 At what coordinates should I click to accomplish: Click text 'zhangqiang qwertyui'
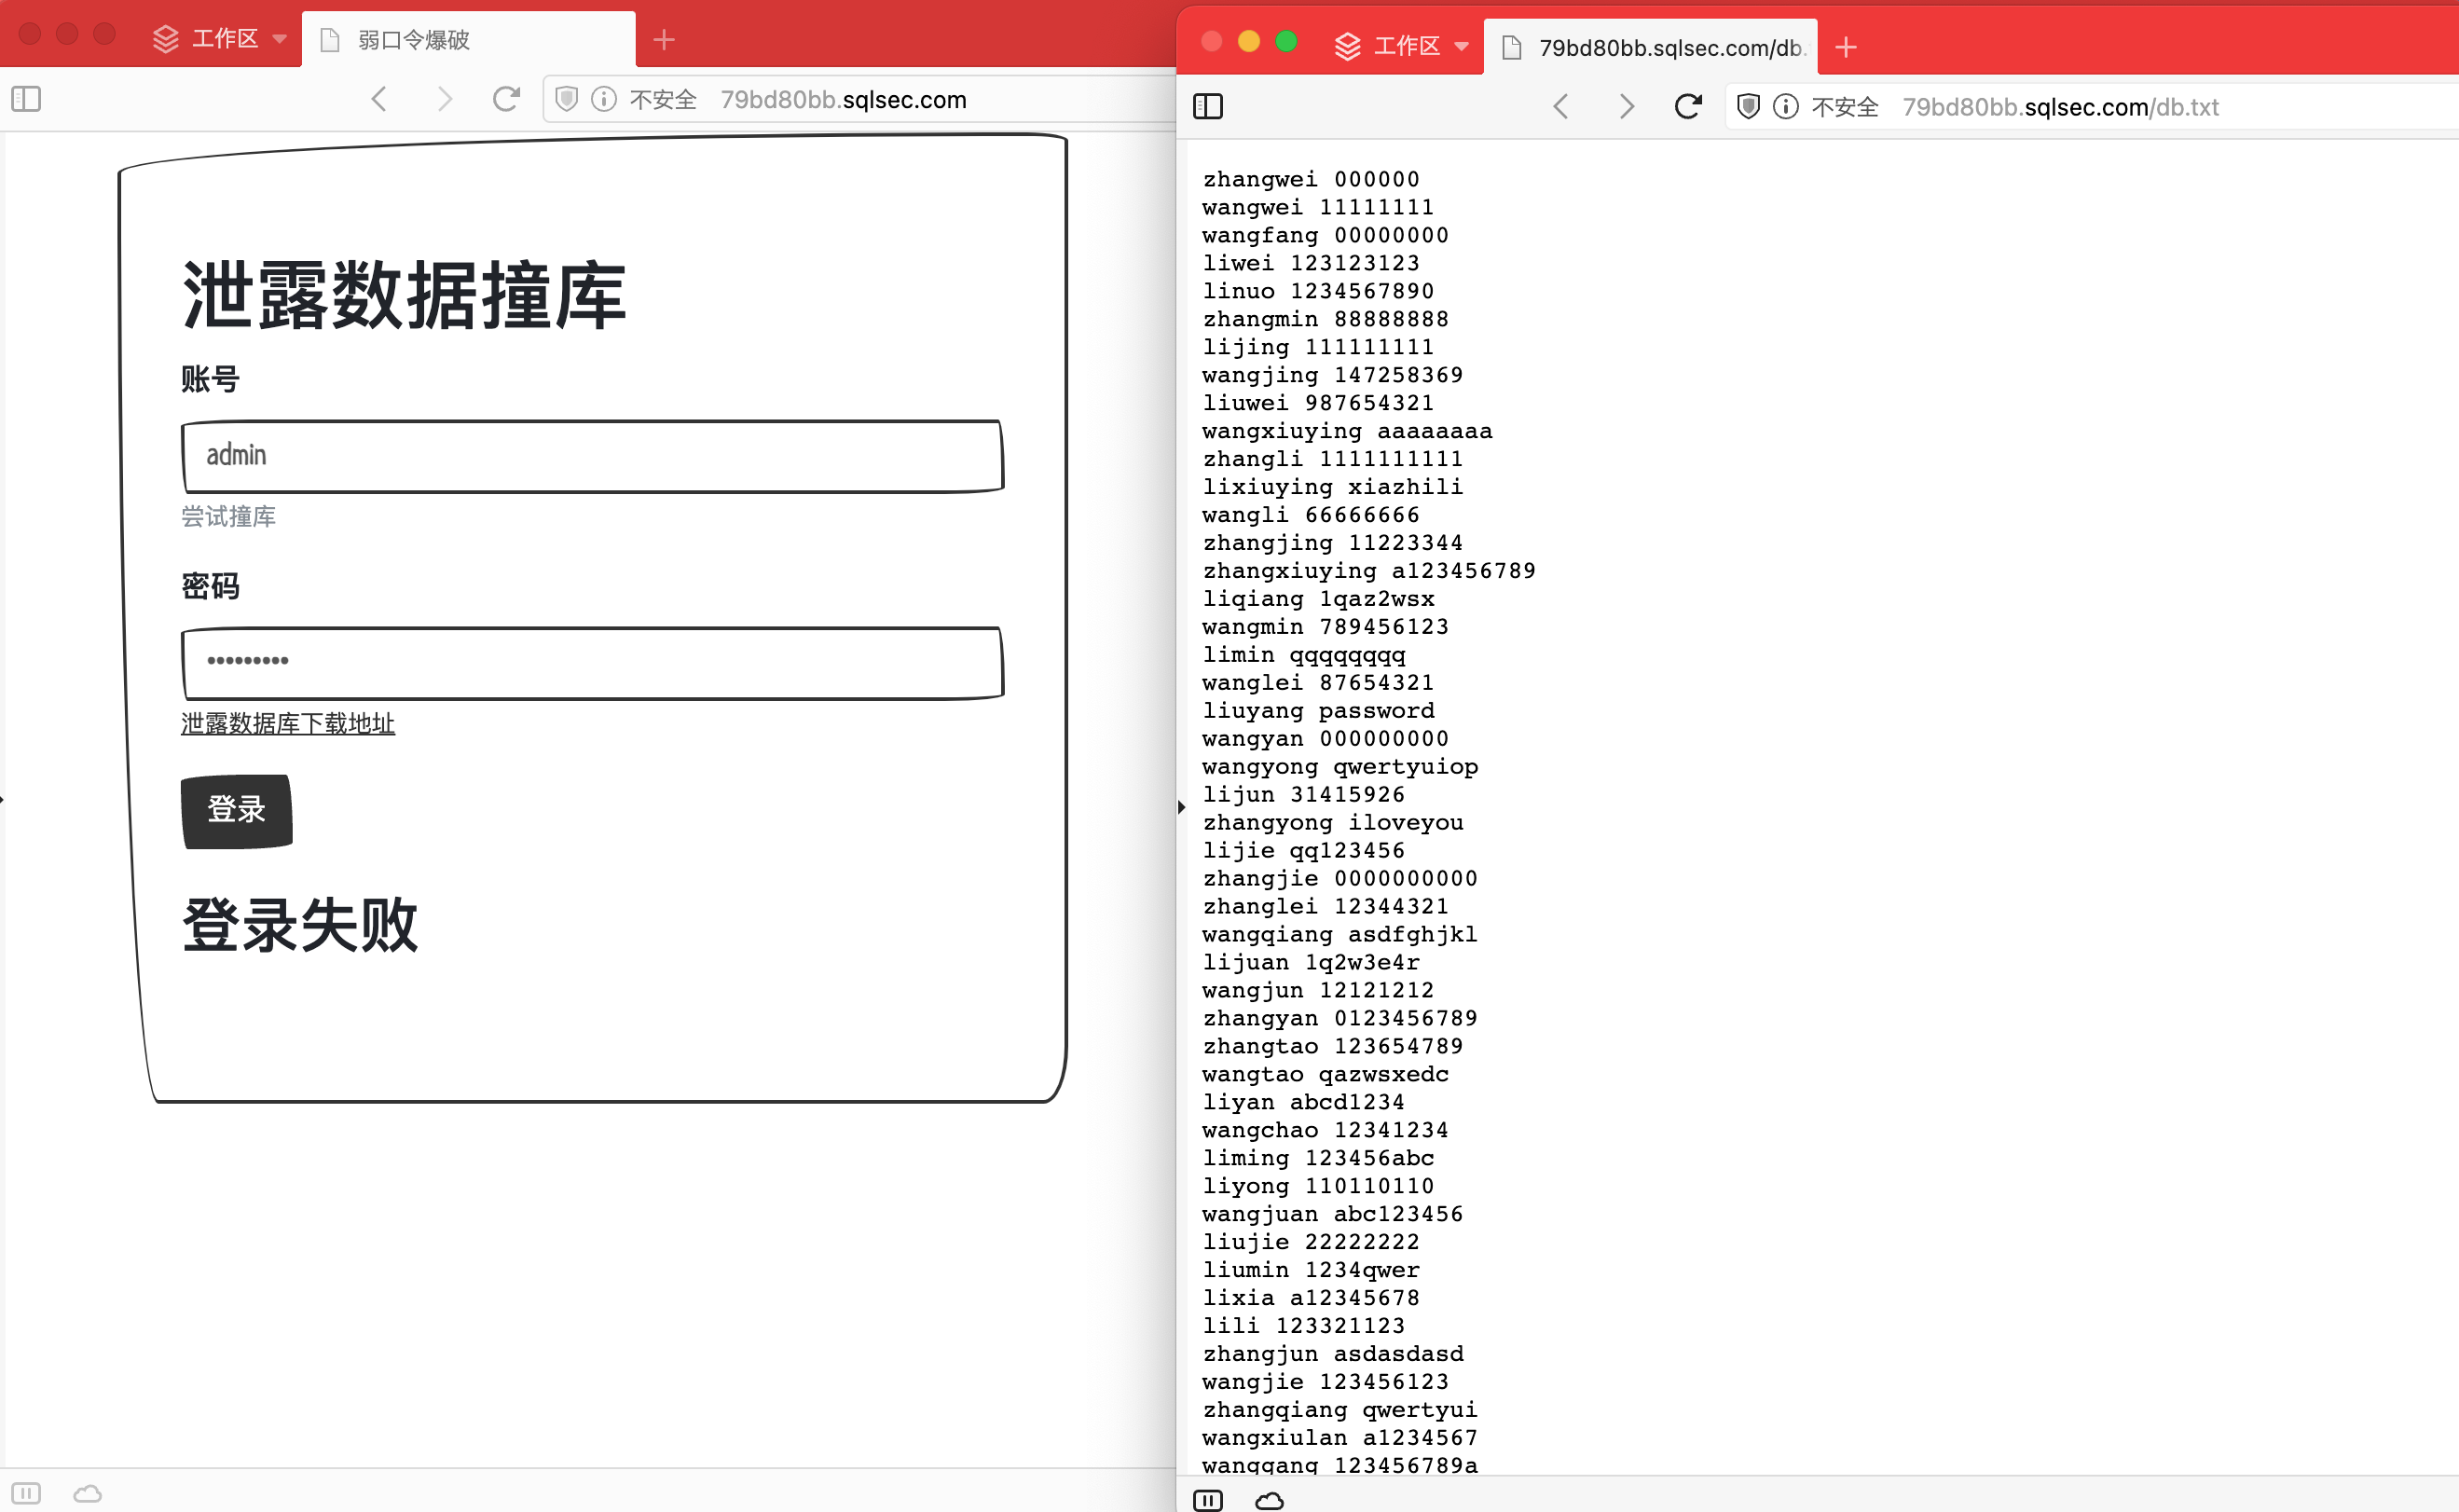tap(1340, 1411)
